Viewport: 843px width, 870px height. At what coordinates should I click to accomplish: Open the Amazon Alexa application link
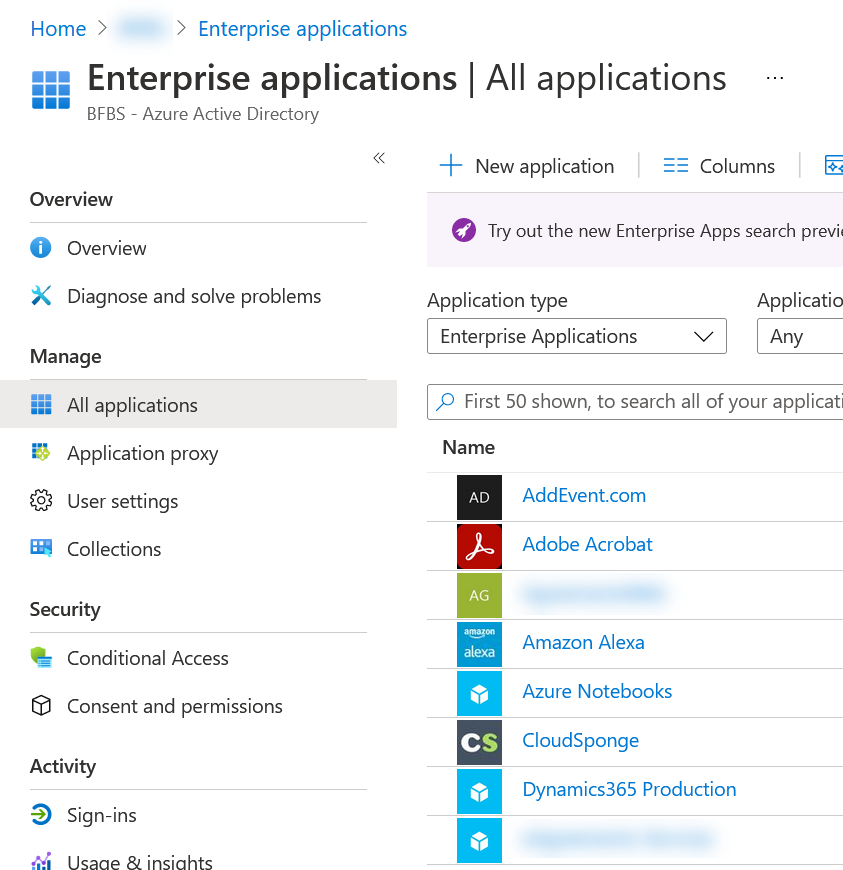(x=583, y=643)
